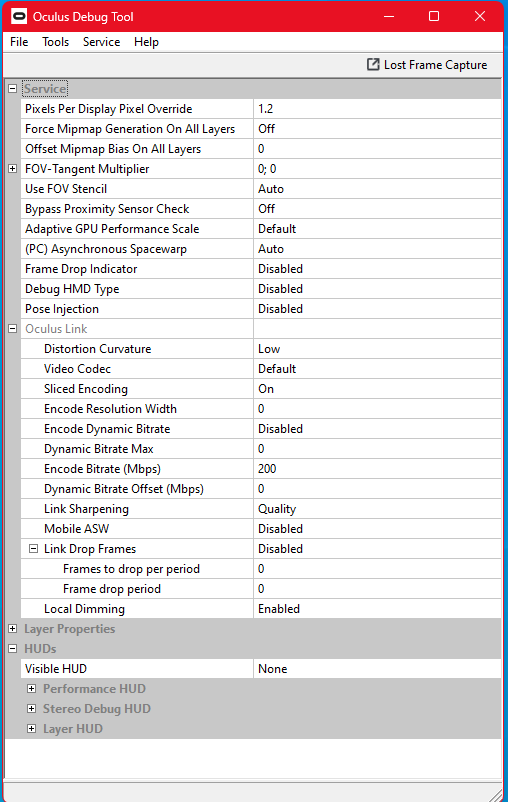The width and height of the screenshot is (508, 802).
Task: Change Video Codec value Default
Action: click(x=377, y=368)
